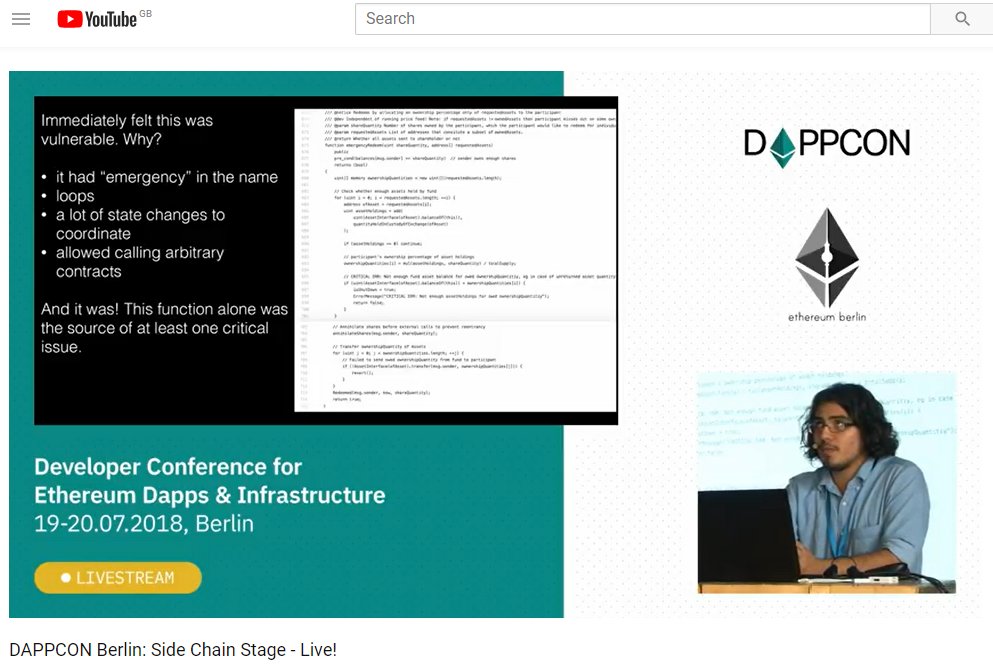Click the magnifier search button
The image size is (993, 668).
click(x=961, y=19)
